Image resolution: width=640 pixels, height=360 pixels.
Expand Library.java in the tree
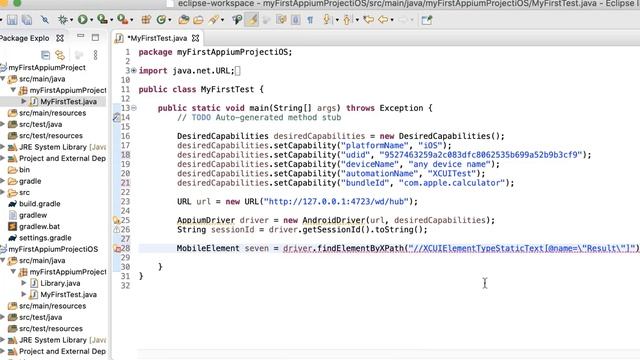pyautogui.click(x=24, y=283)
